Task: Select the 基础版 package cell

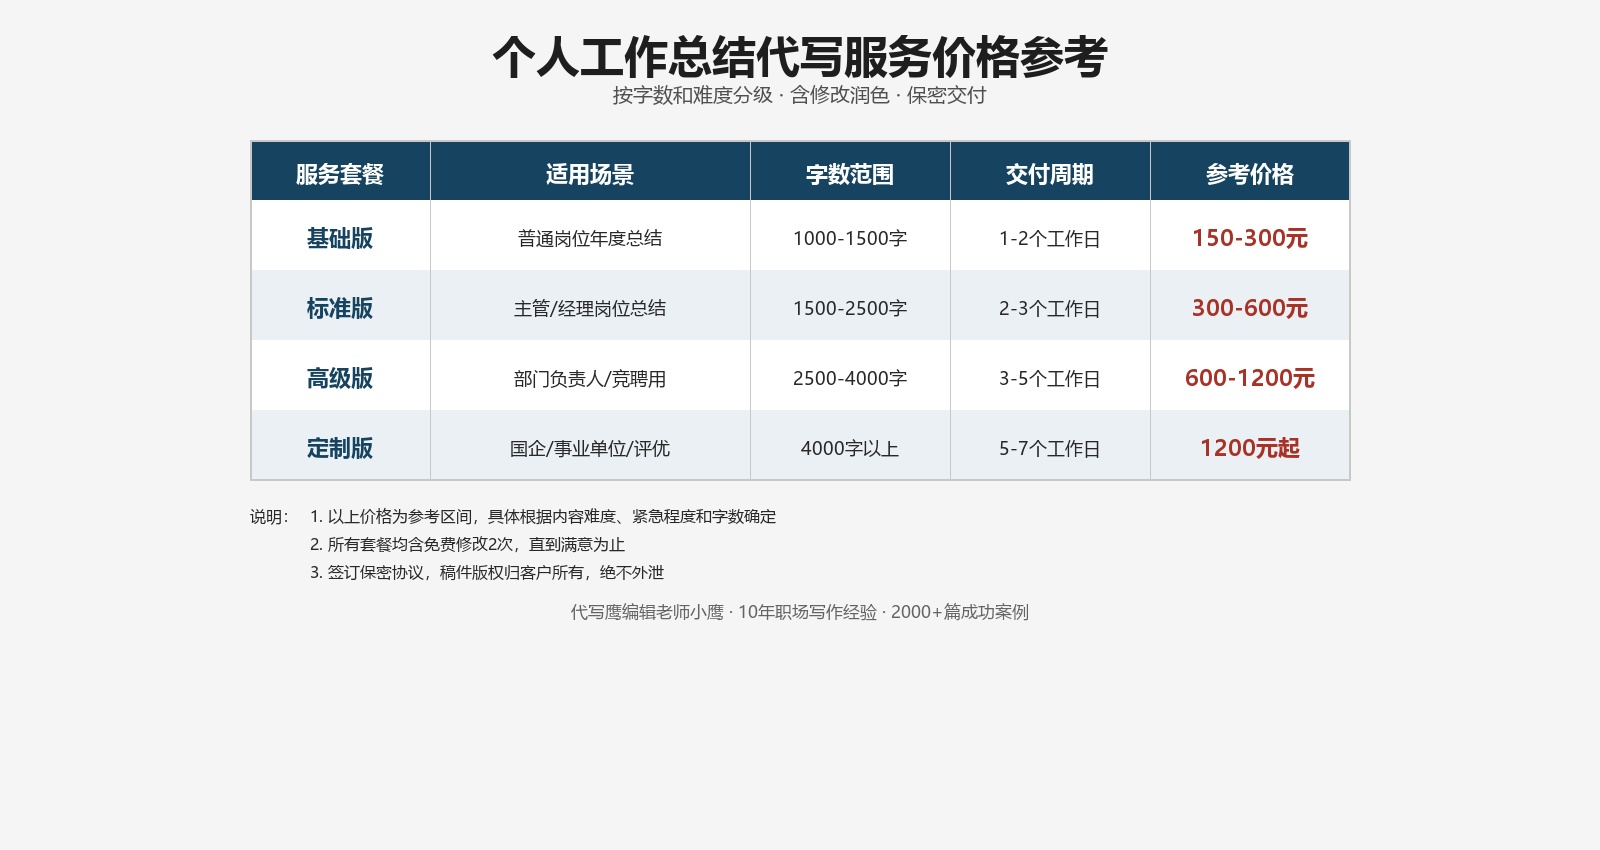Action: [x=340, y=237]
